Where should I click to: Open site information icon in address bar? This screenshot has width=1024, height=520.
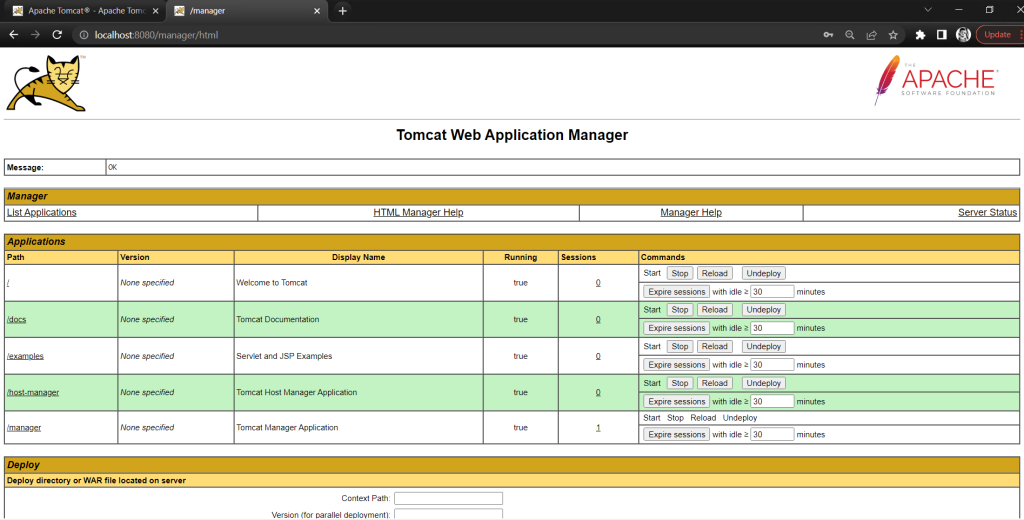[x=84, y=35]
